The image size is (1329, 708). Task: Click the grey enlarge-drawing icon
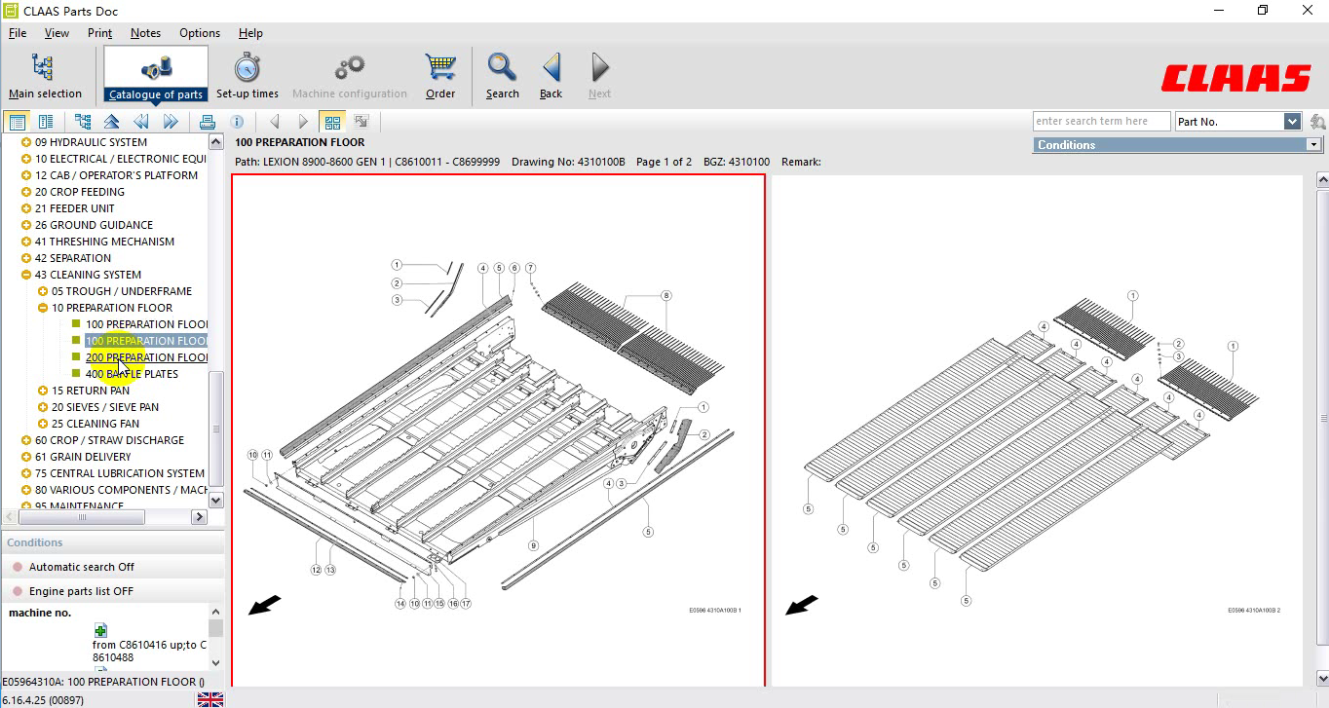pos(361,122)
